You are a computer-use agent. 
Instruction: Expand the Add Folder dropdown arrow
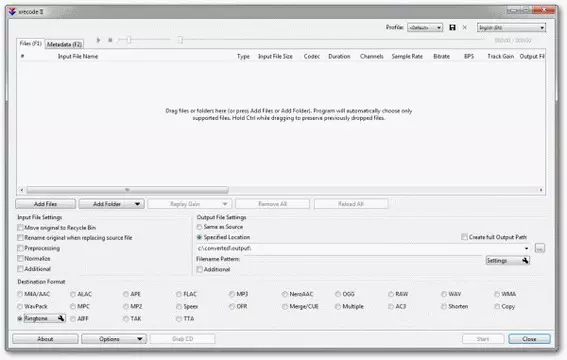click(x=137, y=204)
